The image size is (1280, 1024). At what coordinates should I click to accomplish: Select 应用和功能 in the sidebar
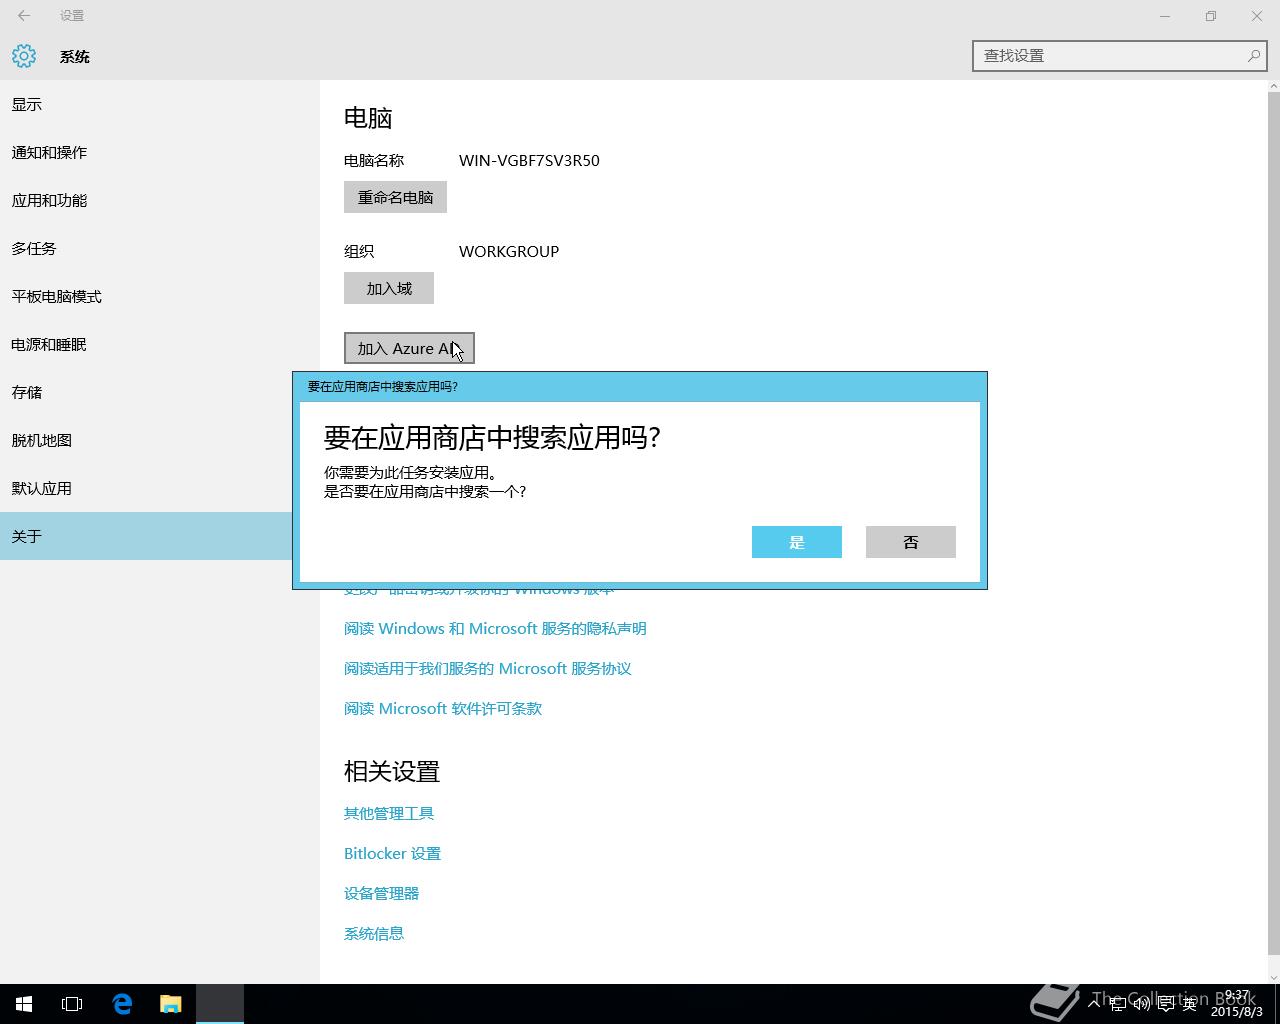point(160,200)
